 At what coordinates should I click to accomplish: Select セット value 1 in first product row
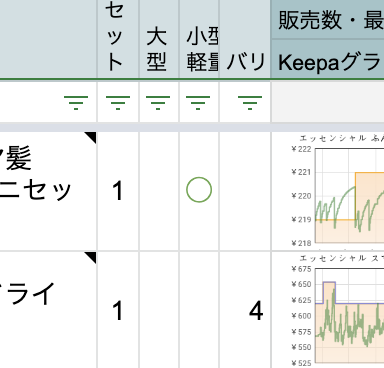click(x=118, y=191)
